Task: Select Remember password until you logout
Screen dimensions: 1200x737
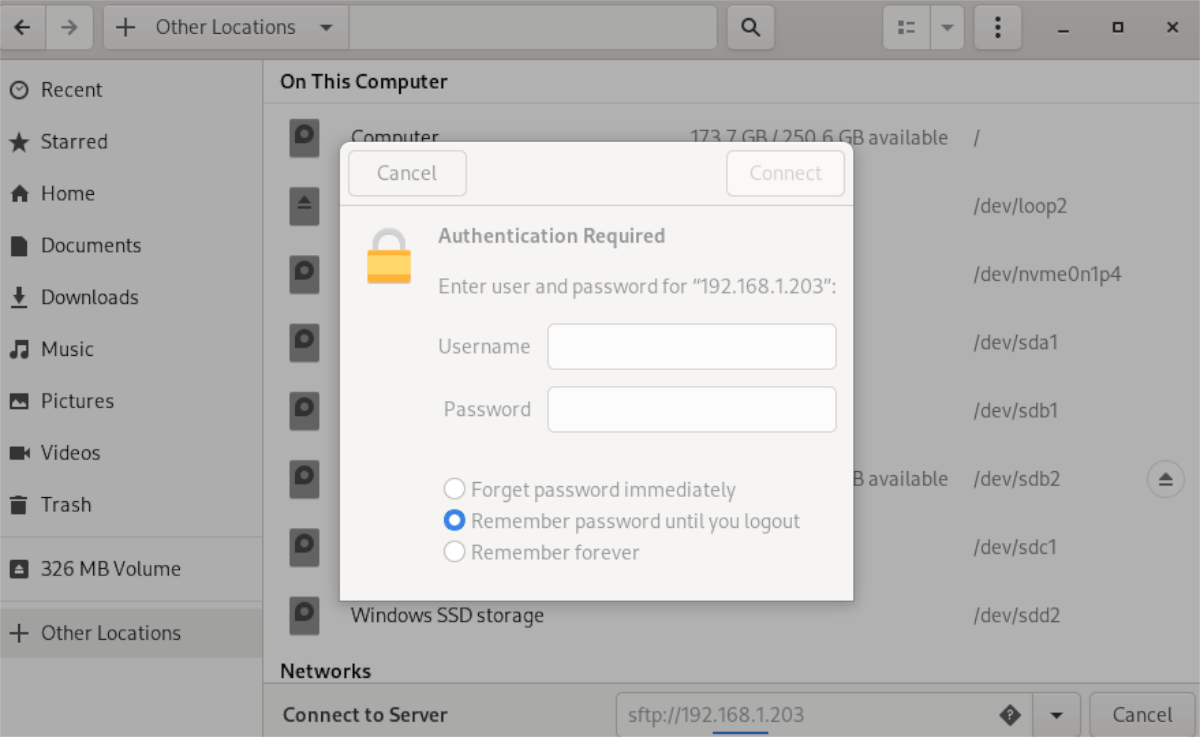Action: [454, 520]
